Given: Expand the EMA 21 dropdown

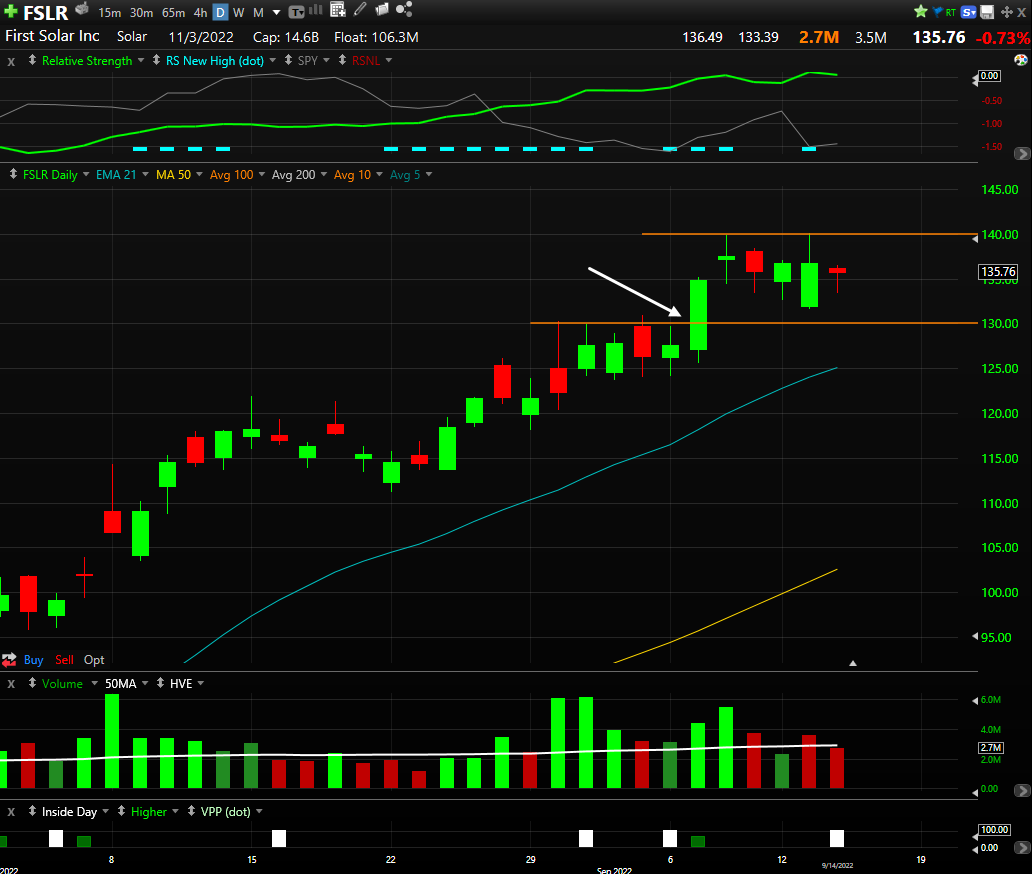Looking at the screenshot, I should [x=145, y=174].
